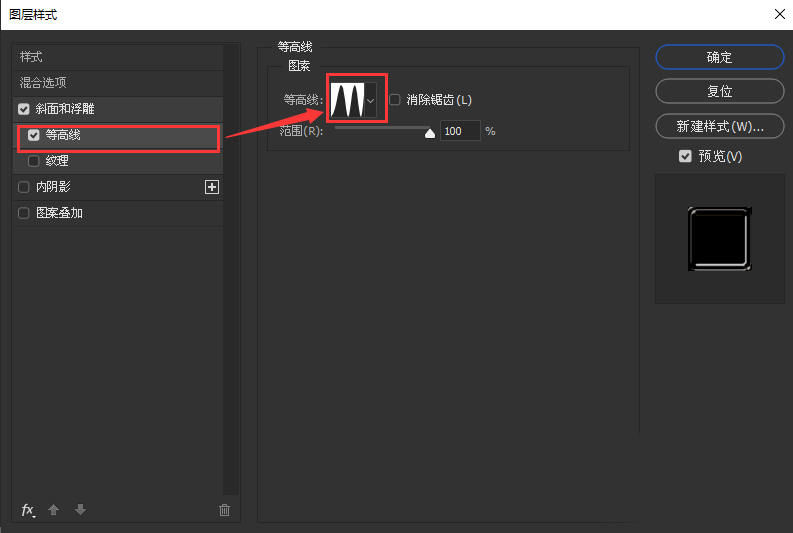The width and height of the screenshot is (793, 533).
Task: Click the 复位 button
Action: pos(720,92)
